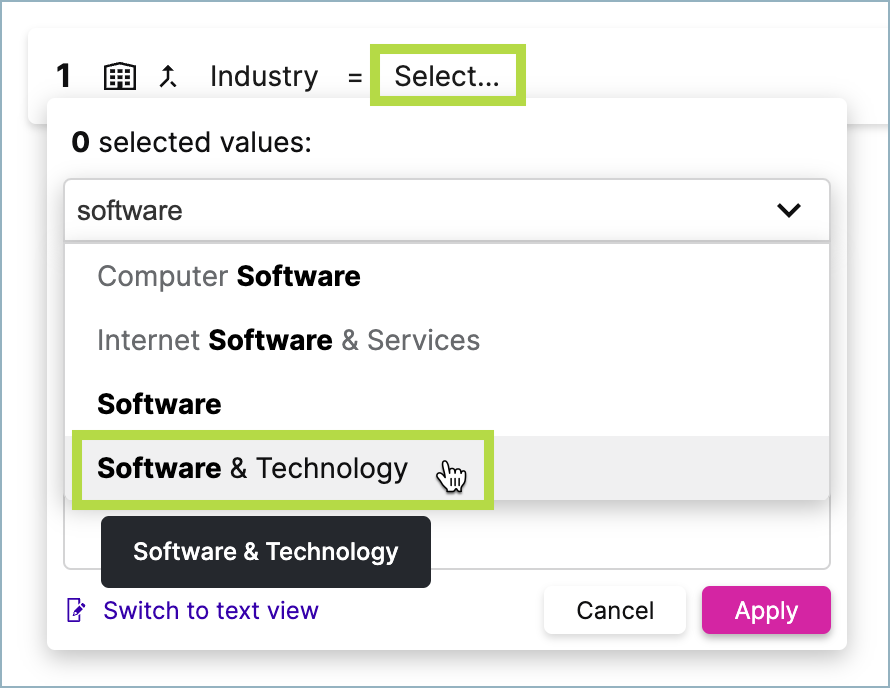This screenshot has height=688, width=890.
Task: Click the filter row number 1
Action: tap(63, 75)
